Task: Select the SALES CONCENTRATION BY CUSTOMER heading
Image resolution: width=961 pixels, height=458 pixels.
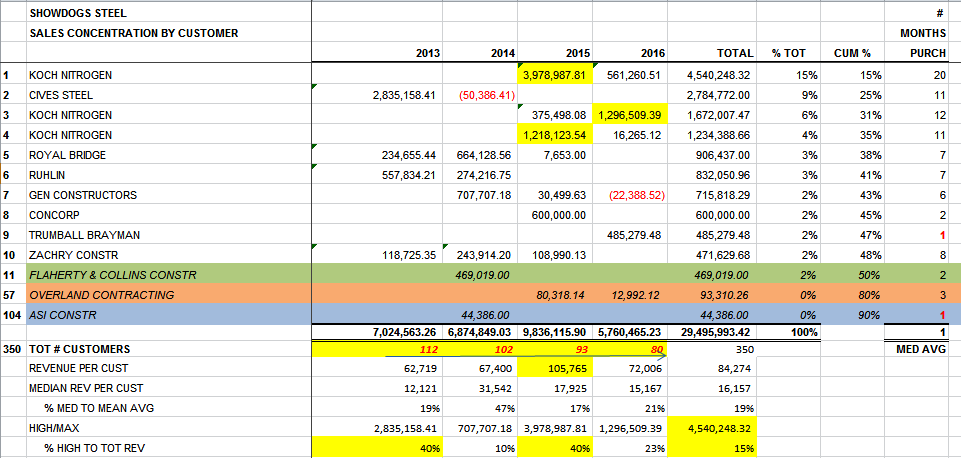Action: 169,33
